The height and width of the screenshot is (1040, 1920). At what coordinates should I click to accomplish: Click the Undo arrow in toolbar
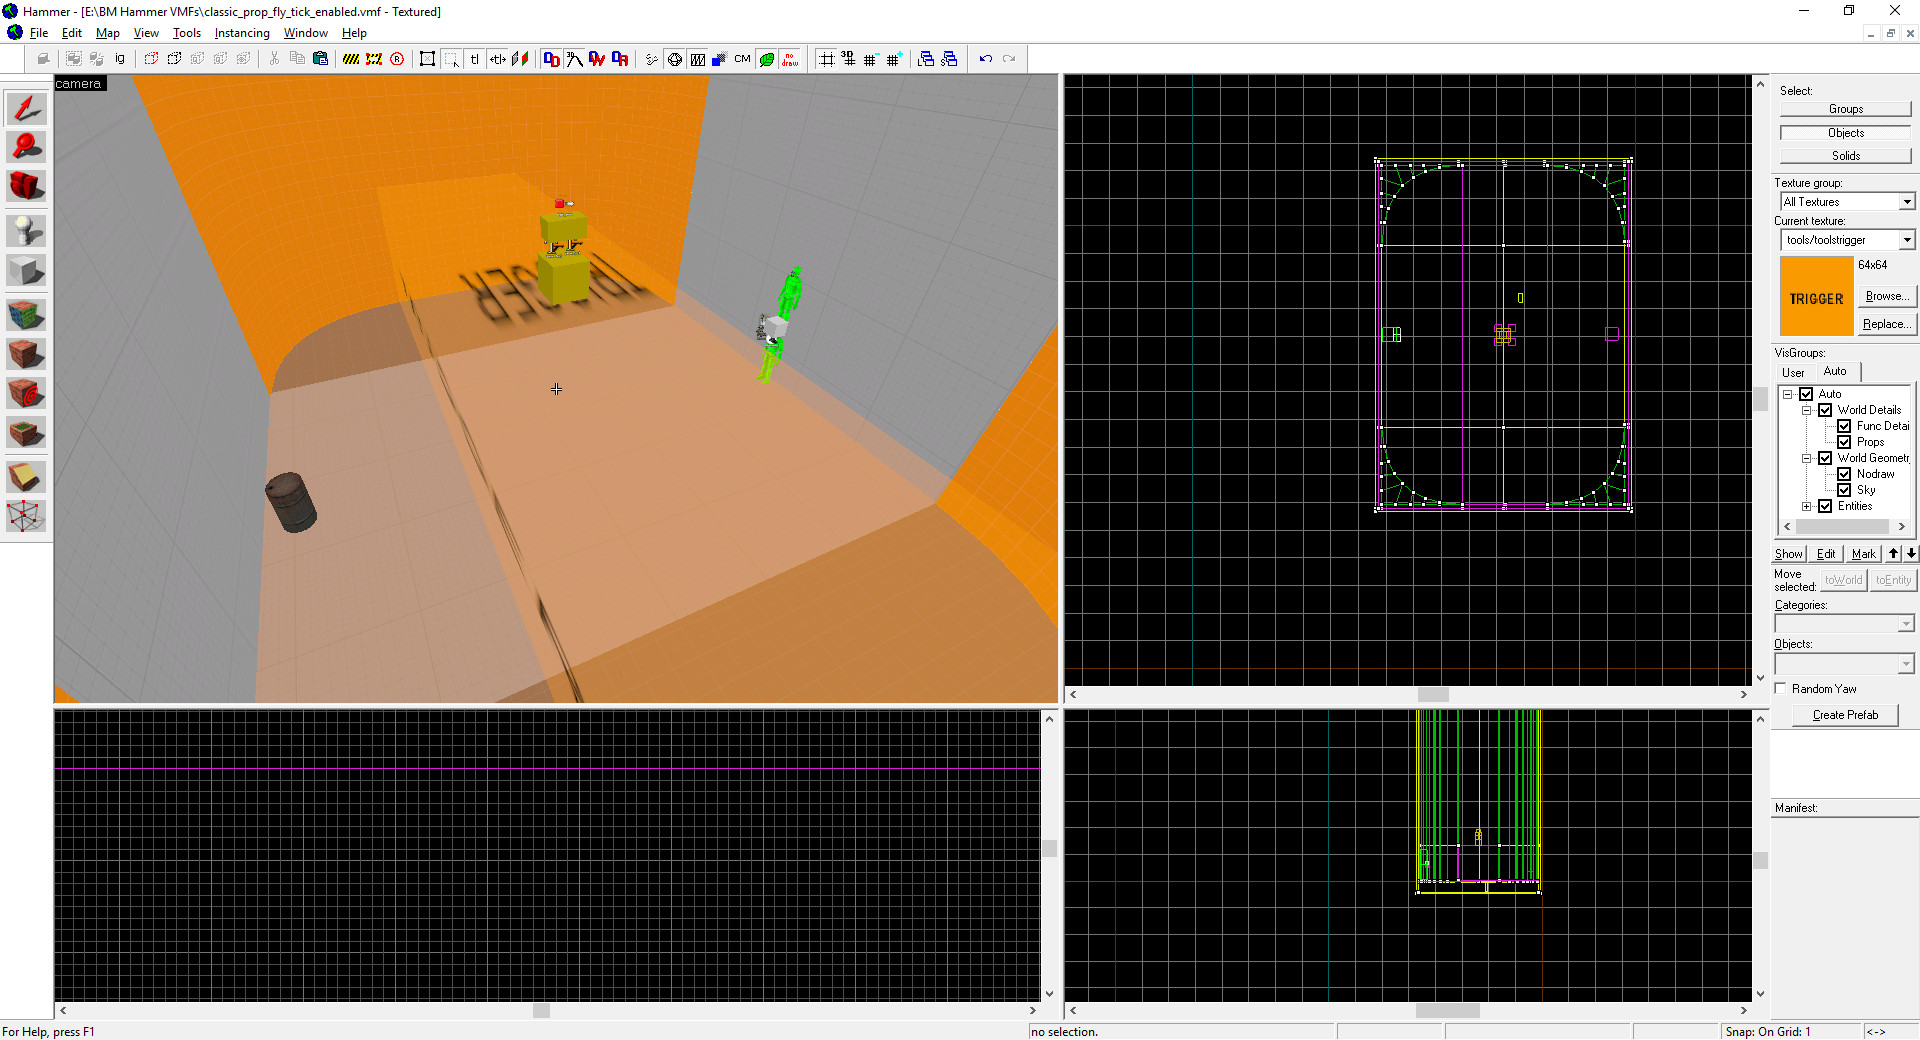986,59
